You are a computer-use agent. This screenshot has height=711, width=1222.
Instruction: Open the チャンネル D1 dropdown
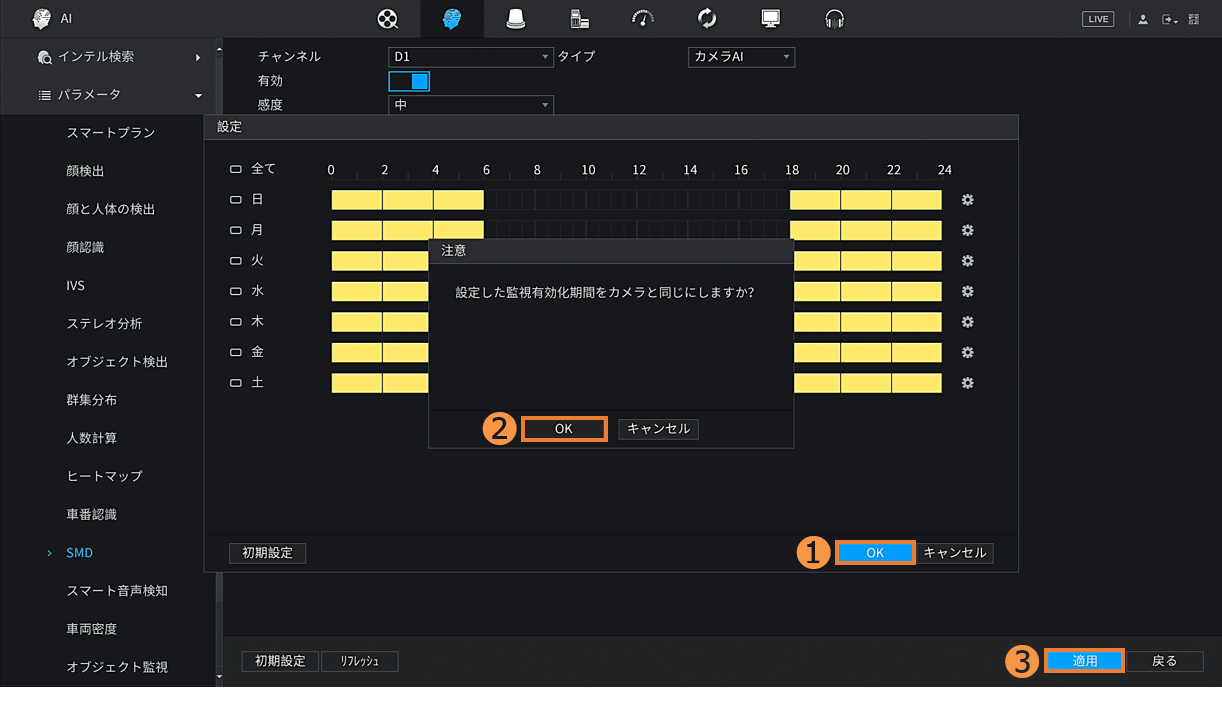coord(470,57)
